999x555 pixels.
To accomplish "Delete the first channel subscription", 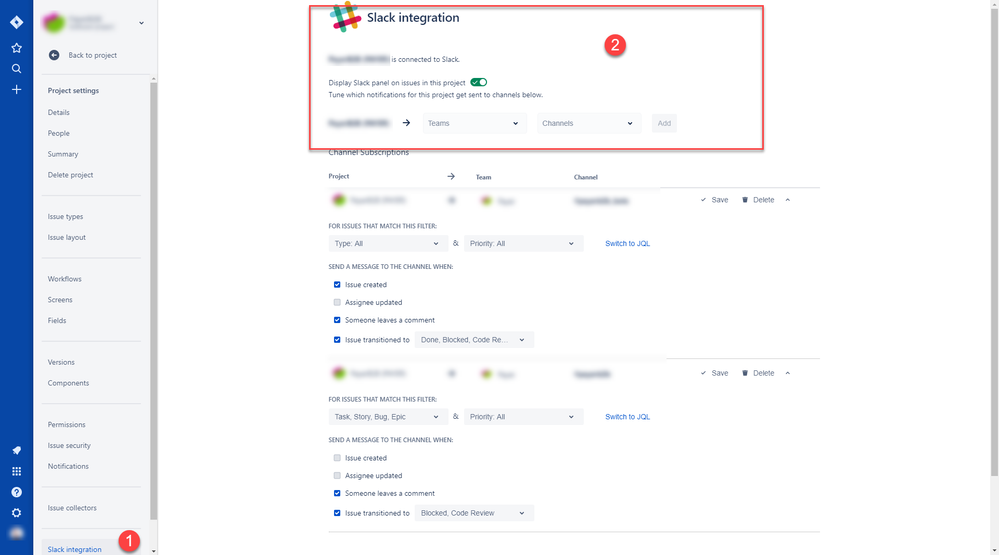I will [758, 200].
